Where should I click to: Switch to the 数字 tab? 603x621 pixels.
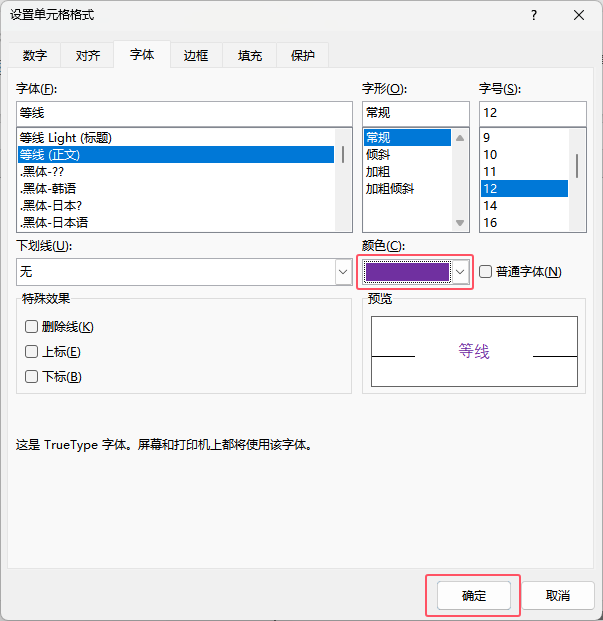coord(35,56)
